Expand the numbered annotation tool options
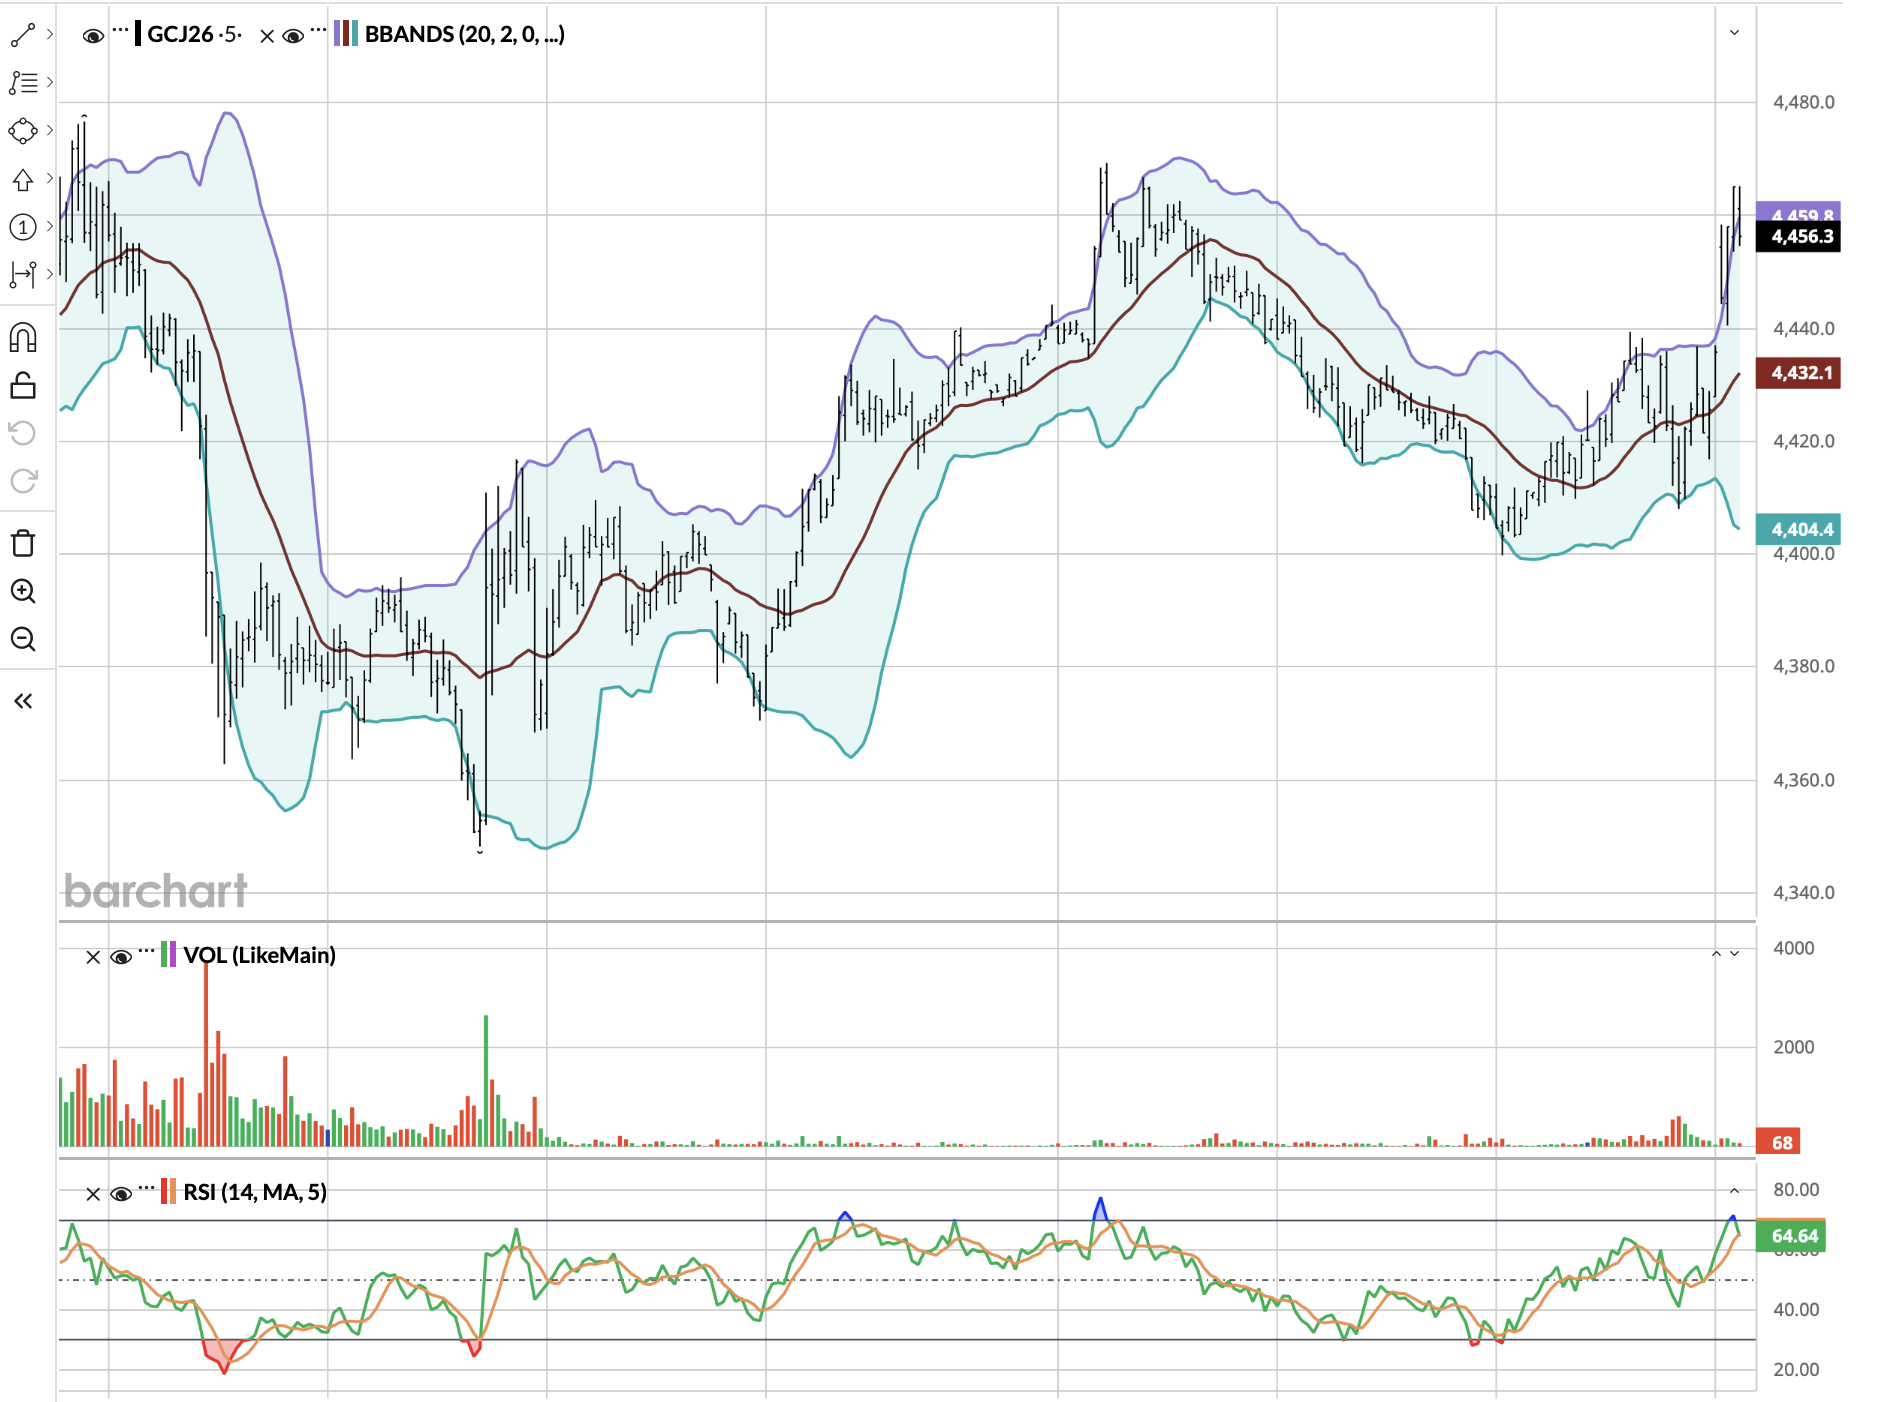Screen dimensions: 1886x1402 (x=49, y=226)
